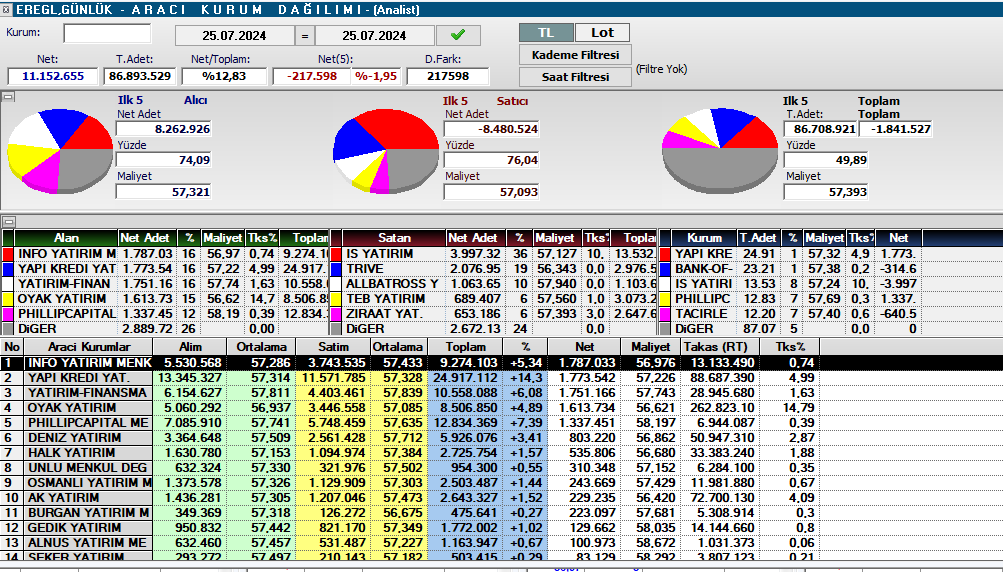Select UNLU MENKUL DEG row
This screenshot has width=1003, height=572.
pyautogui.click(x=502, y=468)
